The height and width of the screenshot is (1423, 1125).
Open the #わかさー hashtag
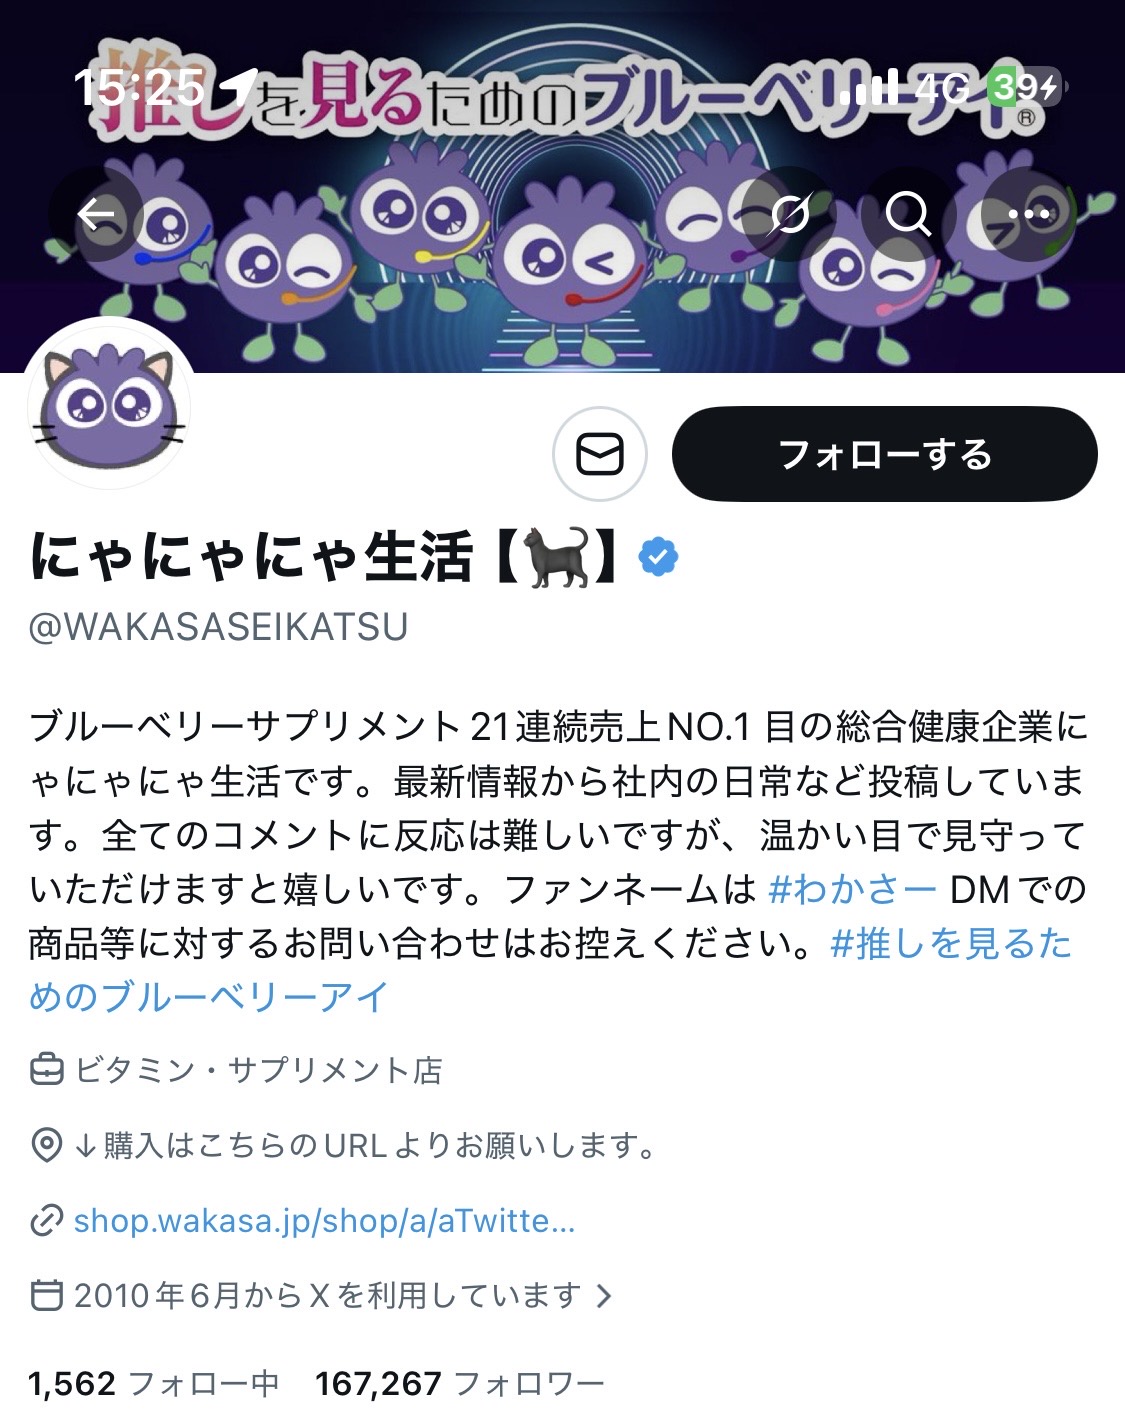click(852, 889)
